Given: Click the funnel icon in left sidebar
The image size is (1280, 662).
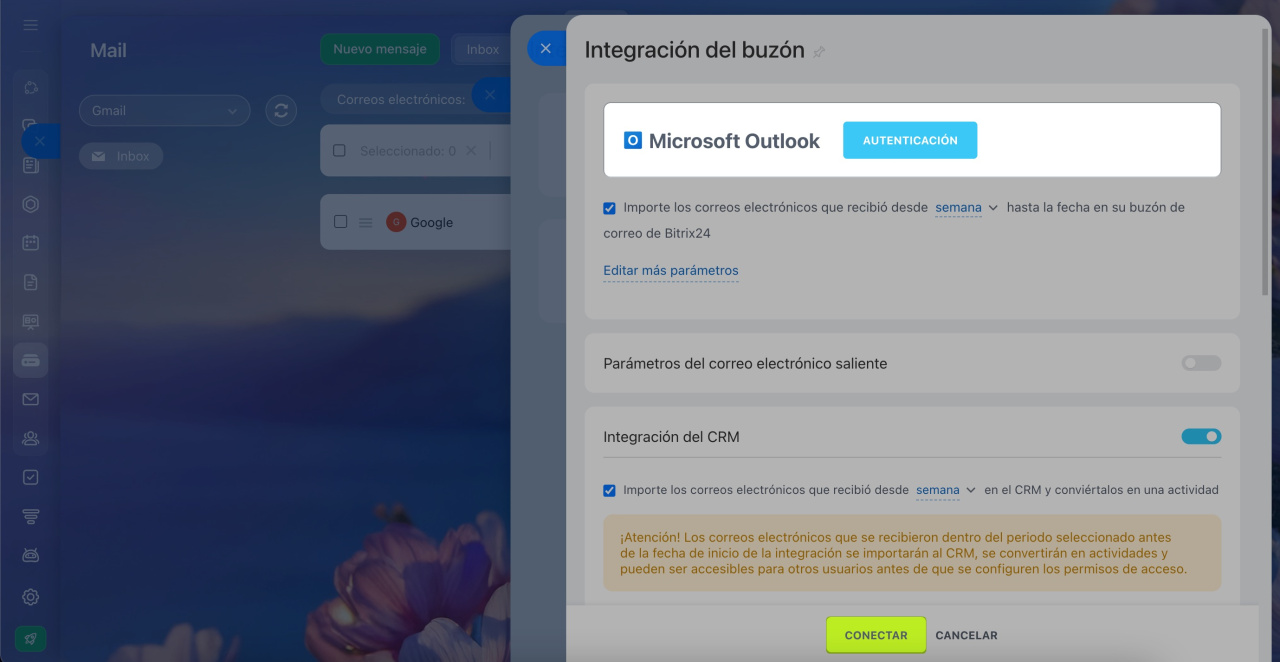Looking at the screenshot, I should [30, 516].
